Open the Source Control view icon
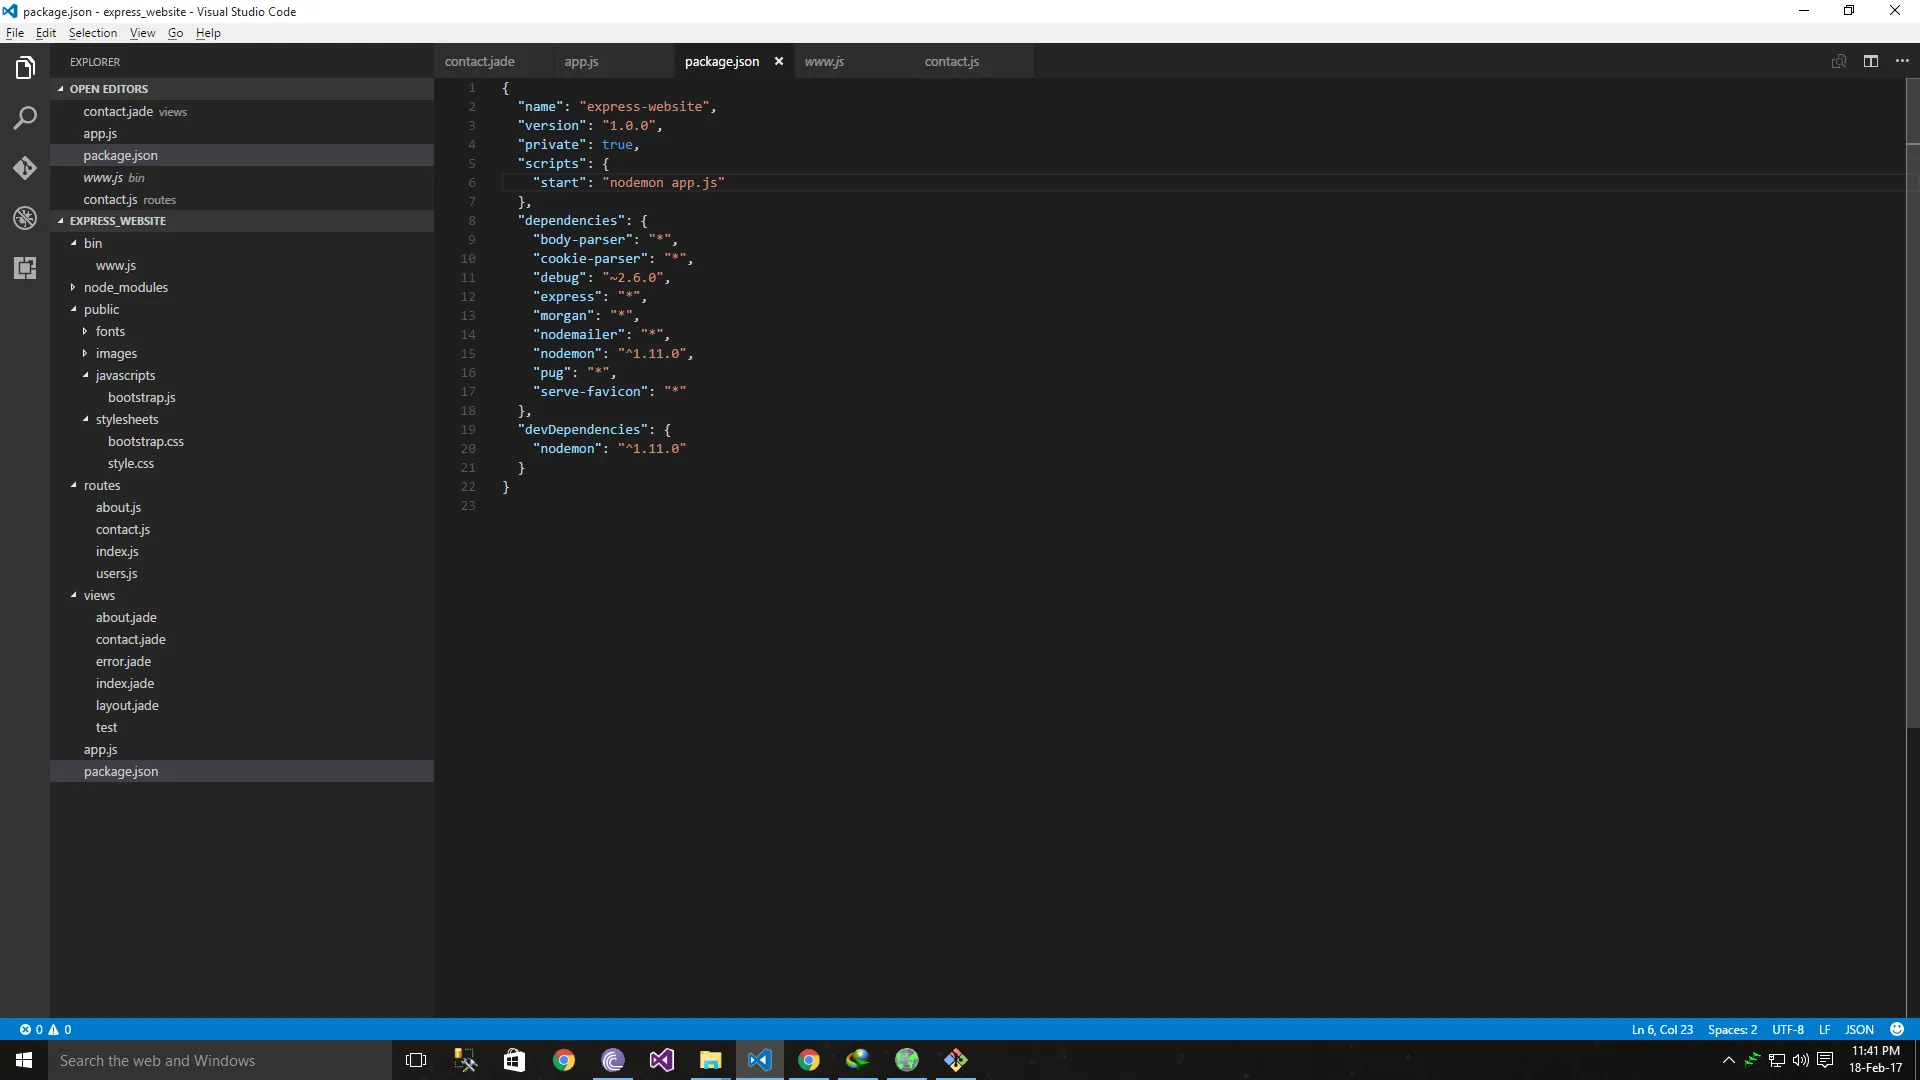The image size is (1920, 1080). coord(25,168)
